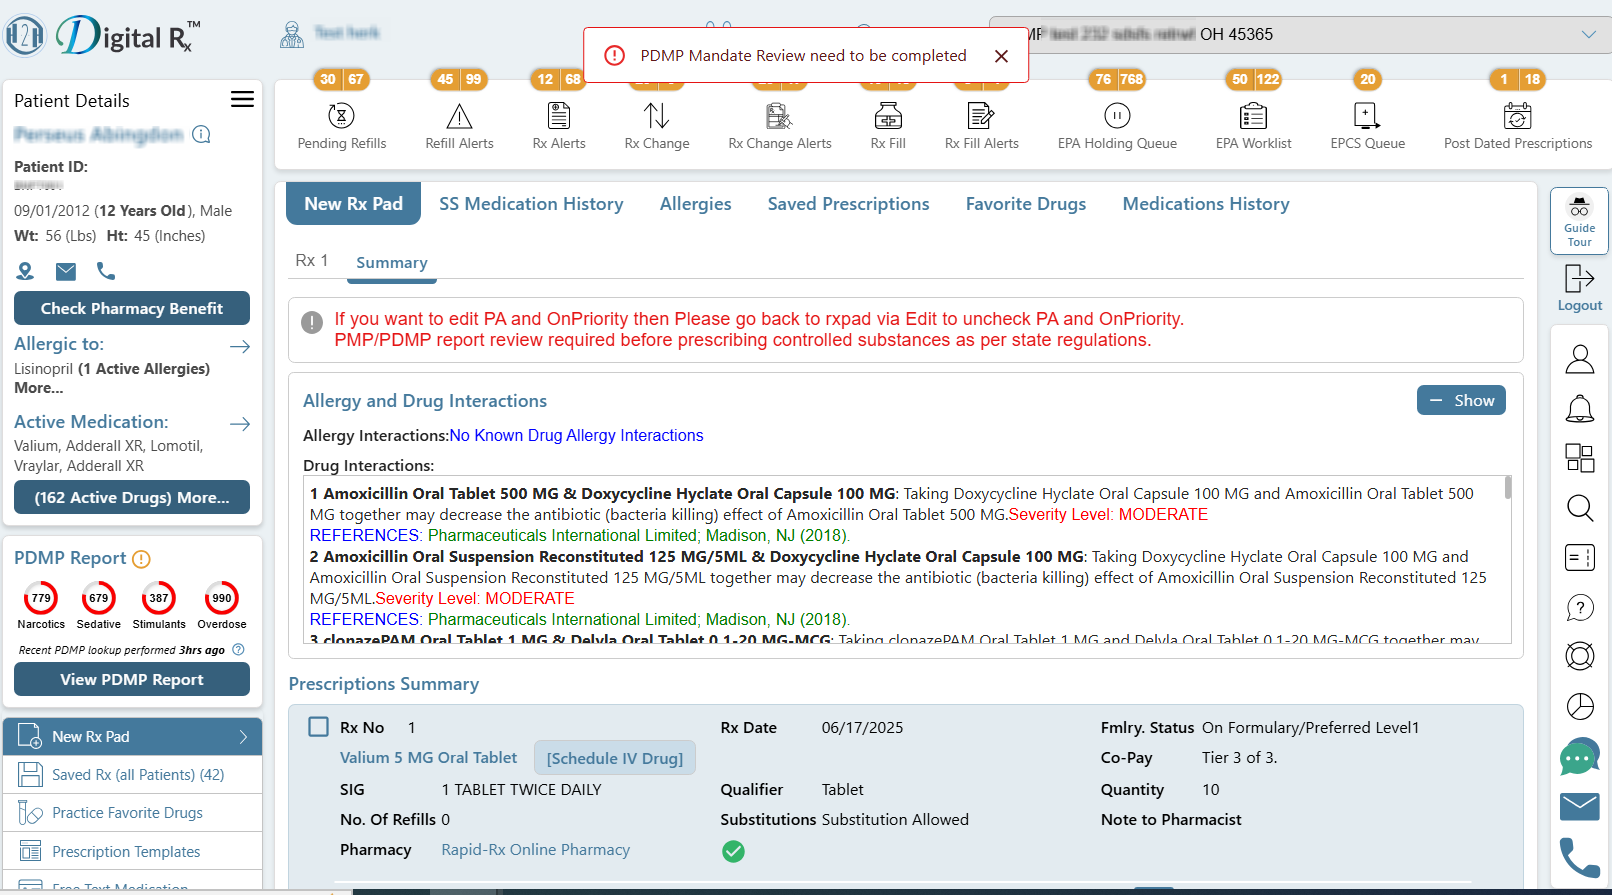The width and height of the screenshot is (1612, 895).
Task: Click patient name info icon
Action: 201,134
